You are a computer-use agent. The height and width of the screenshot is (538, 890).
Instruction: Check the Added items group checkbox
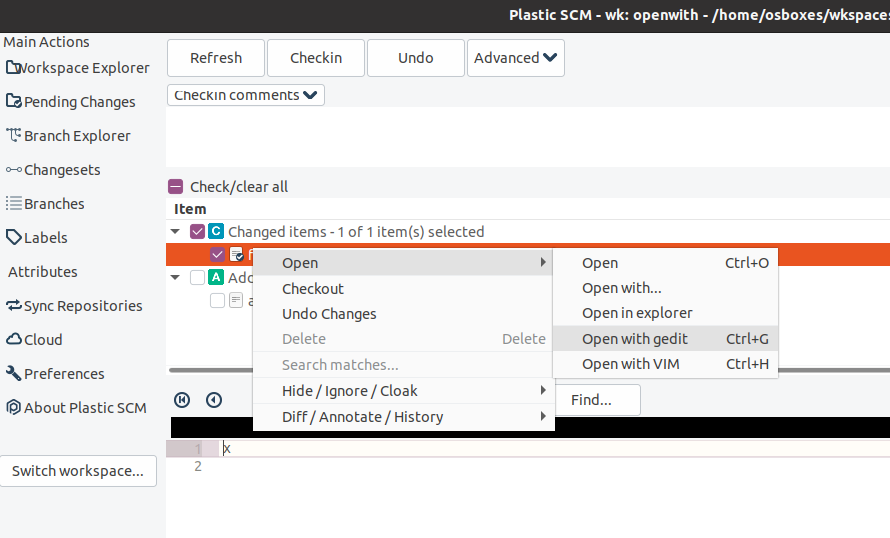click(197, 278)
